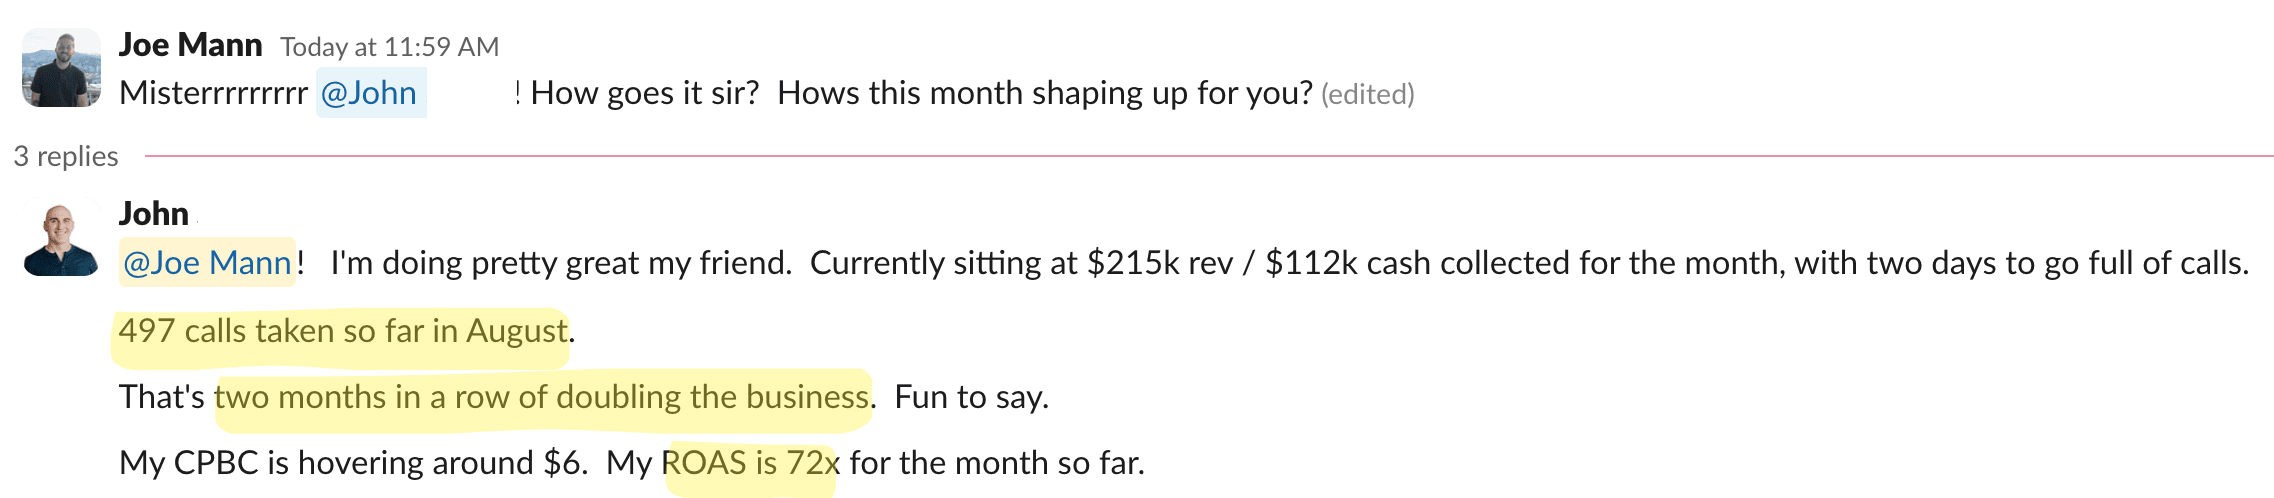This screenshot has width=2274, height=498.
Task: Click the 'How goes it sir?' text
Action: (645, 93)
